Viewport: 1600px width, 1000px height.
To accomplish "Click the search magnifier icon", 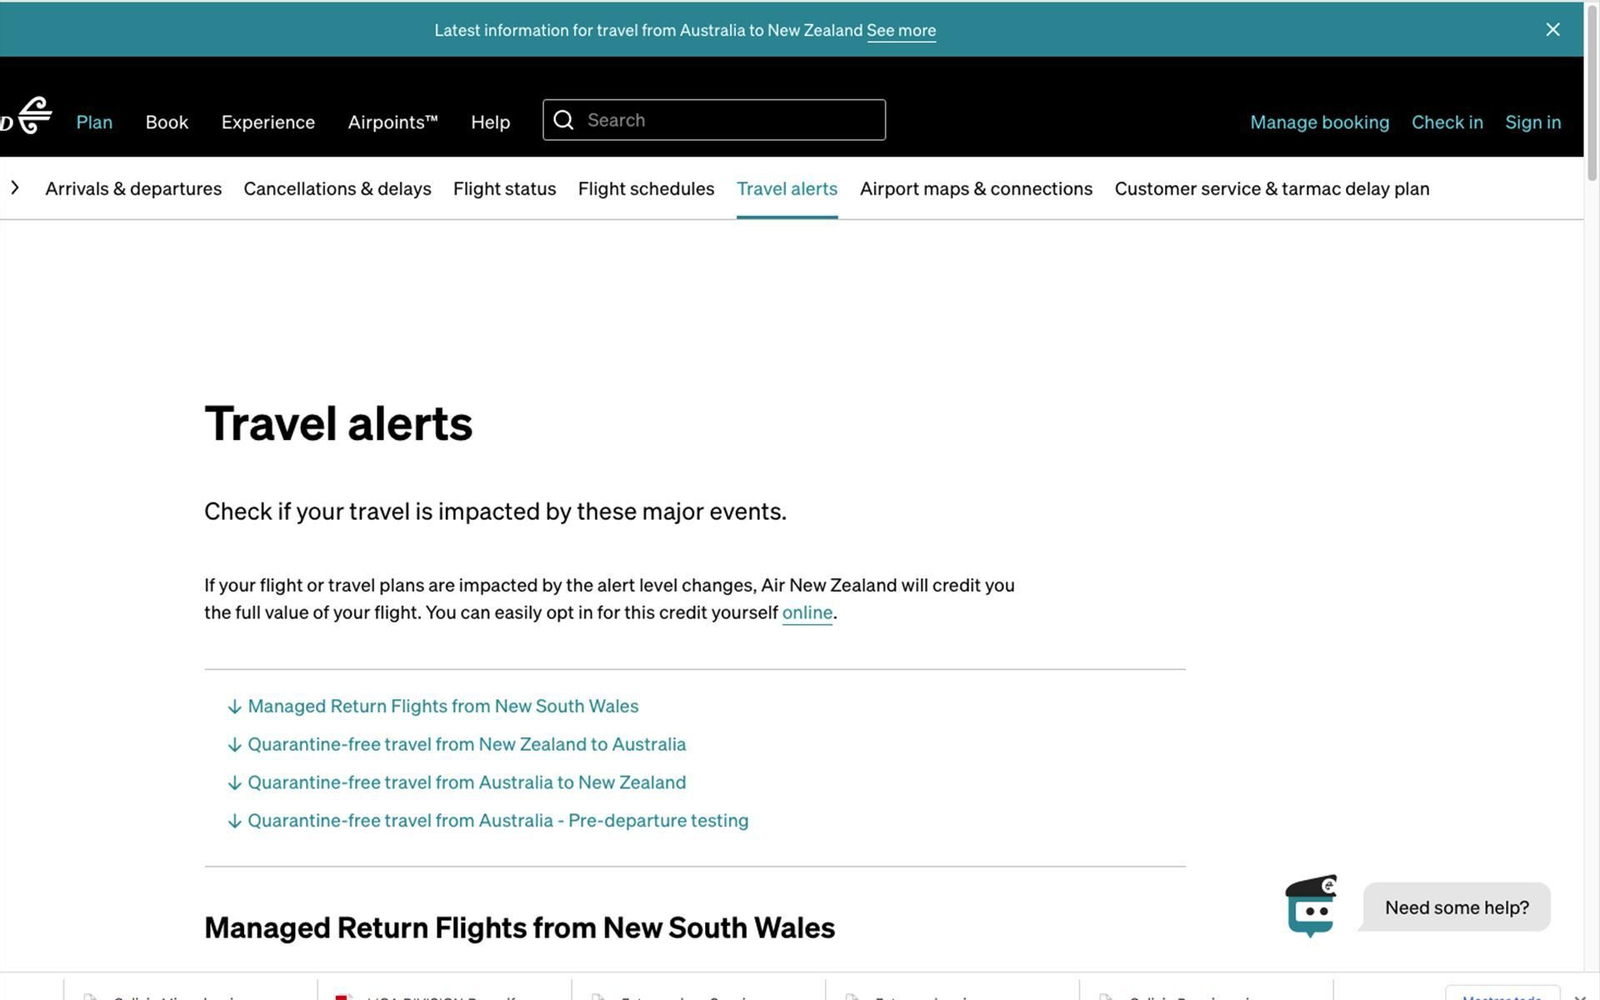I will [565, 119].
